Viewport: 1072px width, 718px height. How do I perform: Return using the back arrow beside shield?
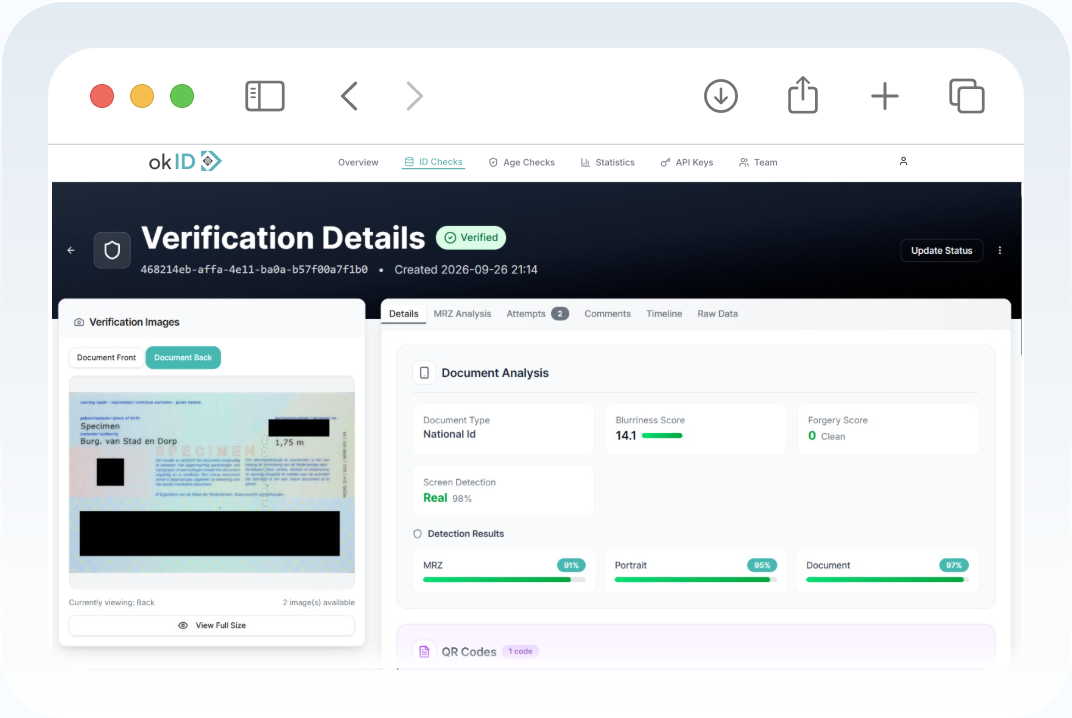tap(71, 250)
